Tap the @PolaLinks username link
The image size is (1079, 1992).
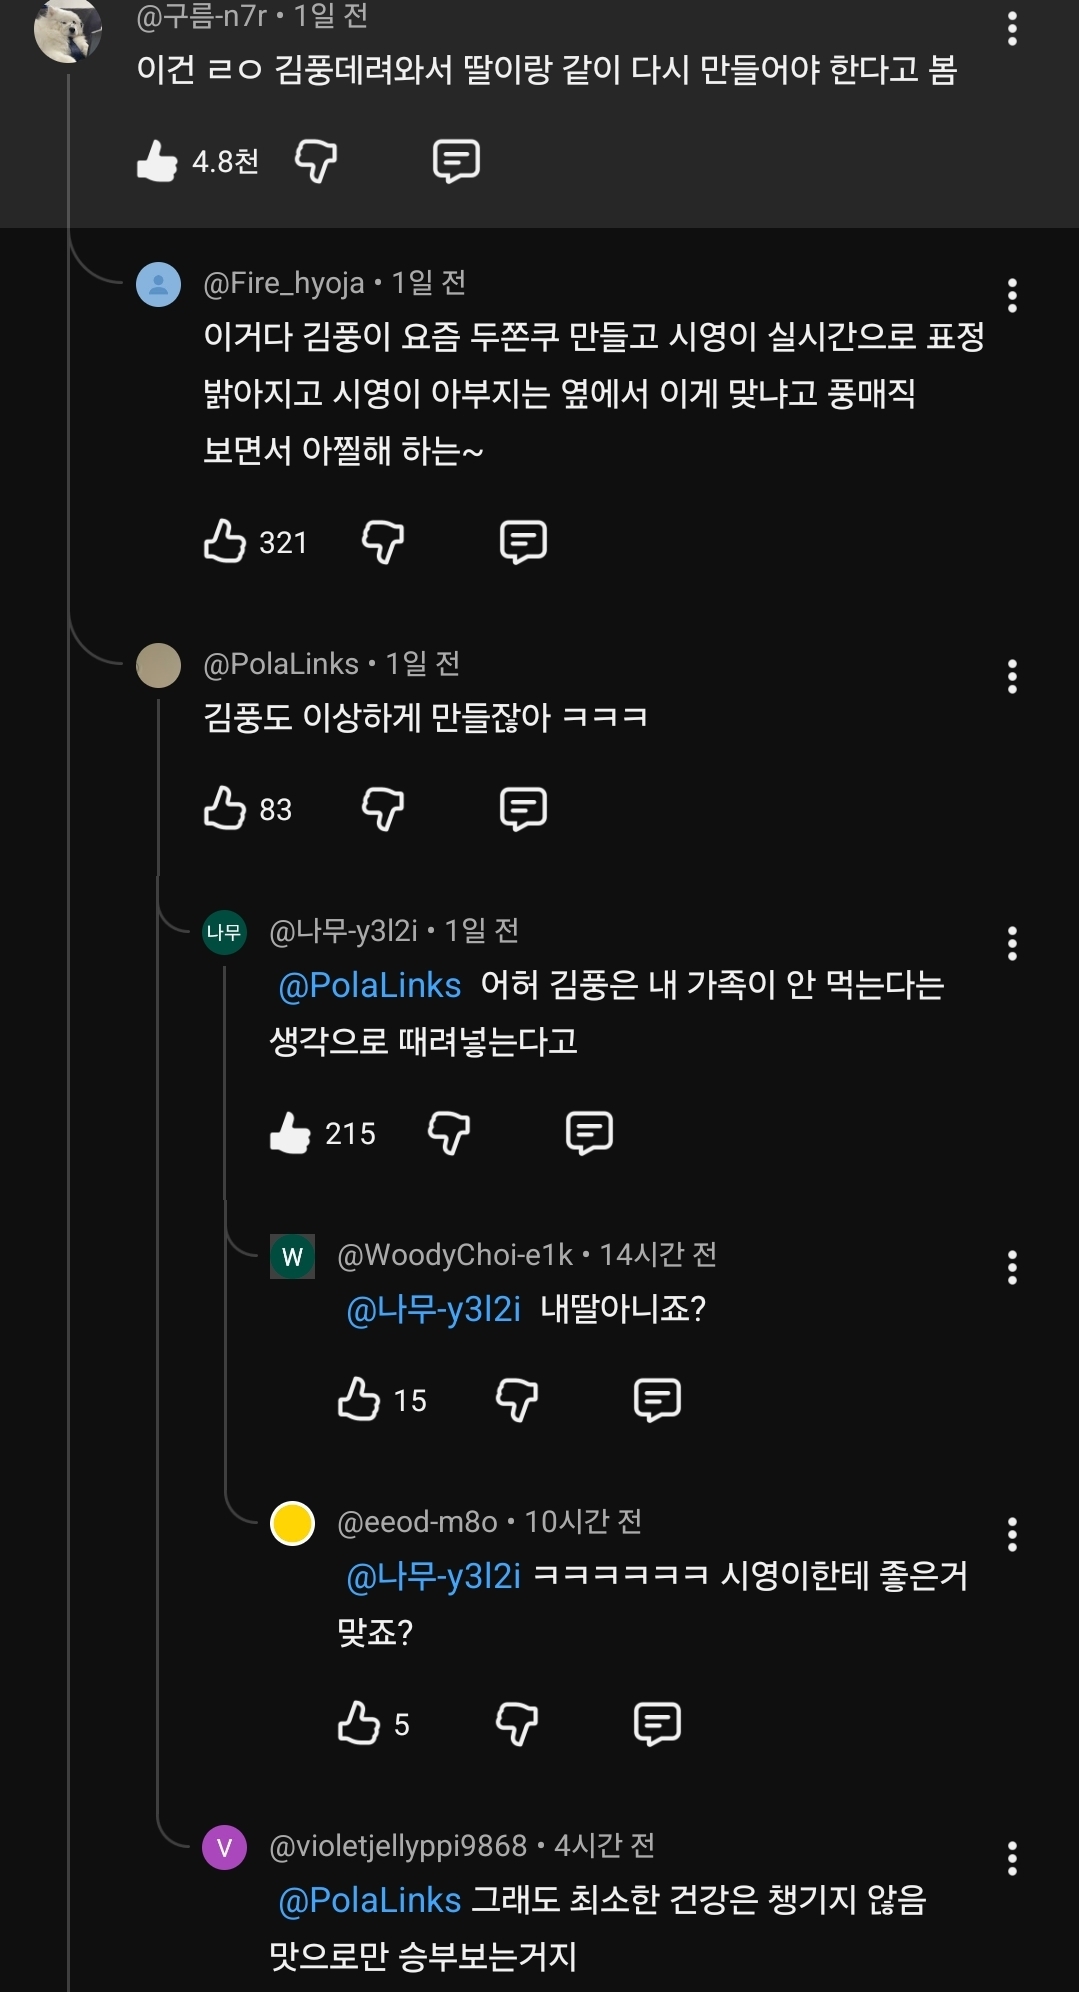pyautogui.click(x=280, y=664)
